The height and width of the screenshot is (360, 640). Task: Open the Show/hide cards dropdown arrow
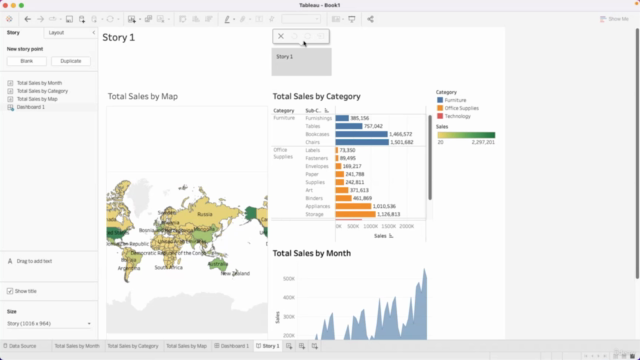(343, 19)
